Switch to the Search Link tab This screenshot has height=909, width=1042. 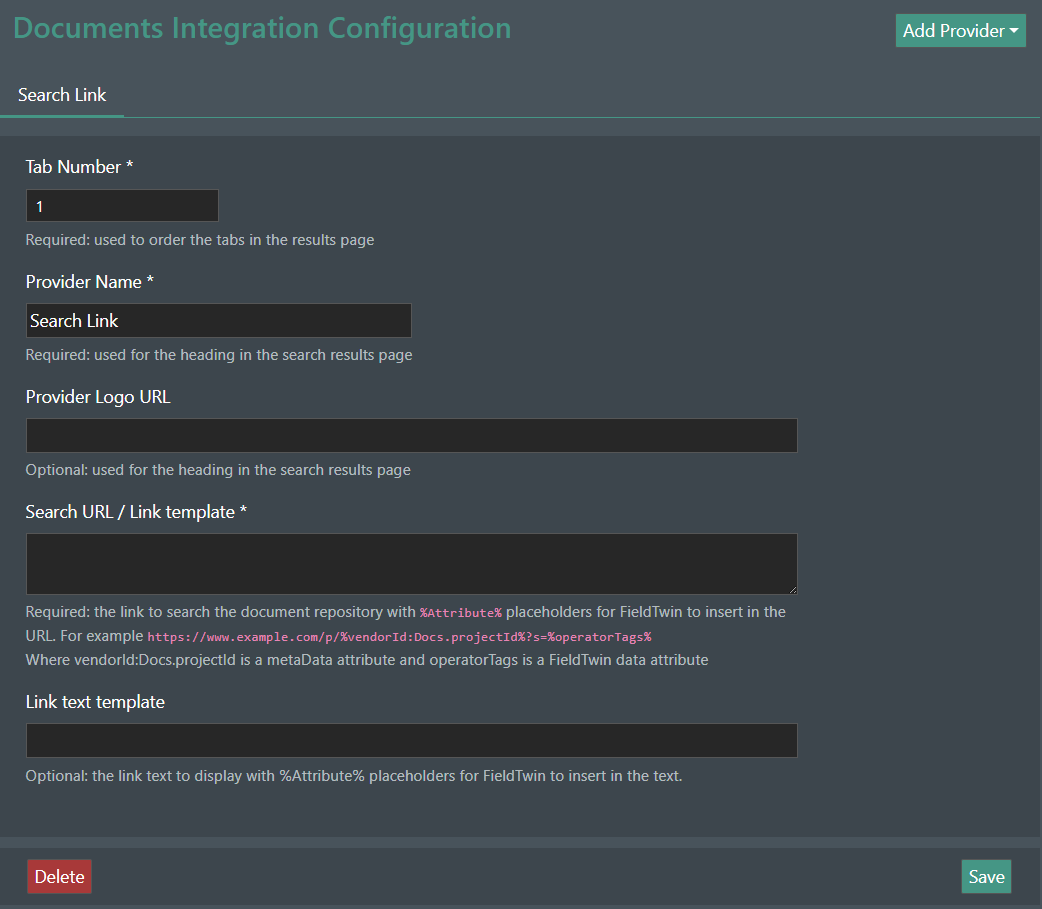[x=61, y=95]
